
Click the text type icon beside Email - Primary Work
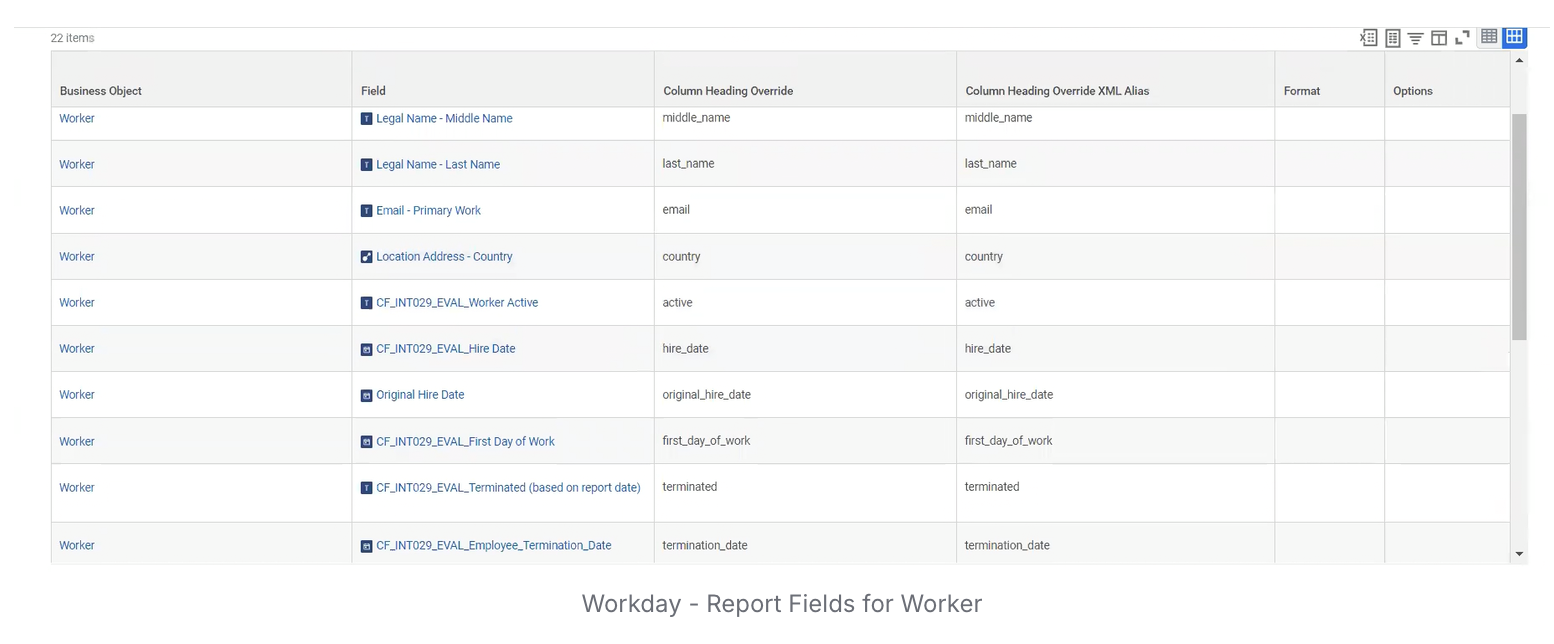point(366,211)
